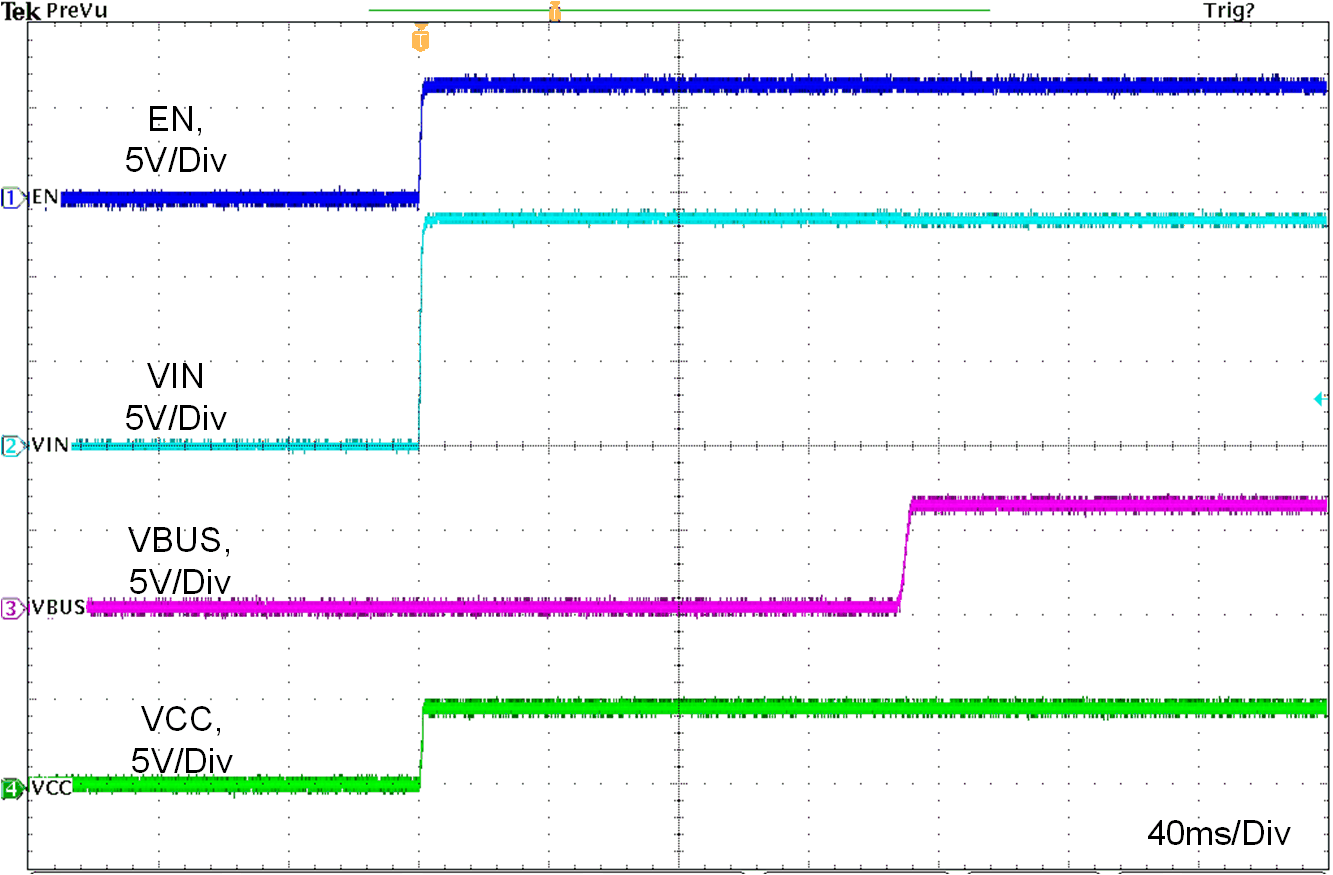Click the orange marker on the acquisition bar

click(x=553, y=10)
